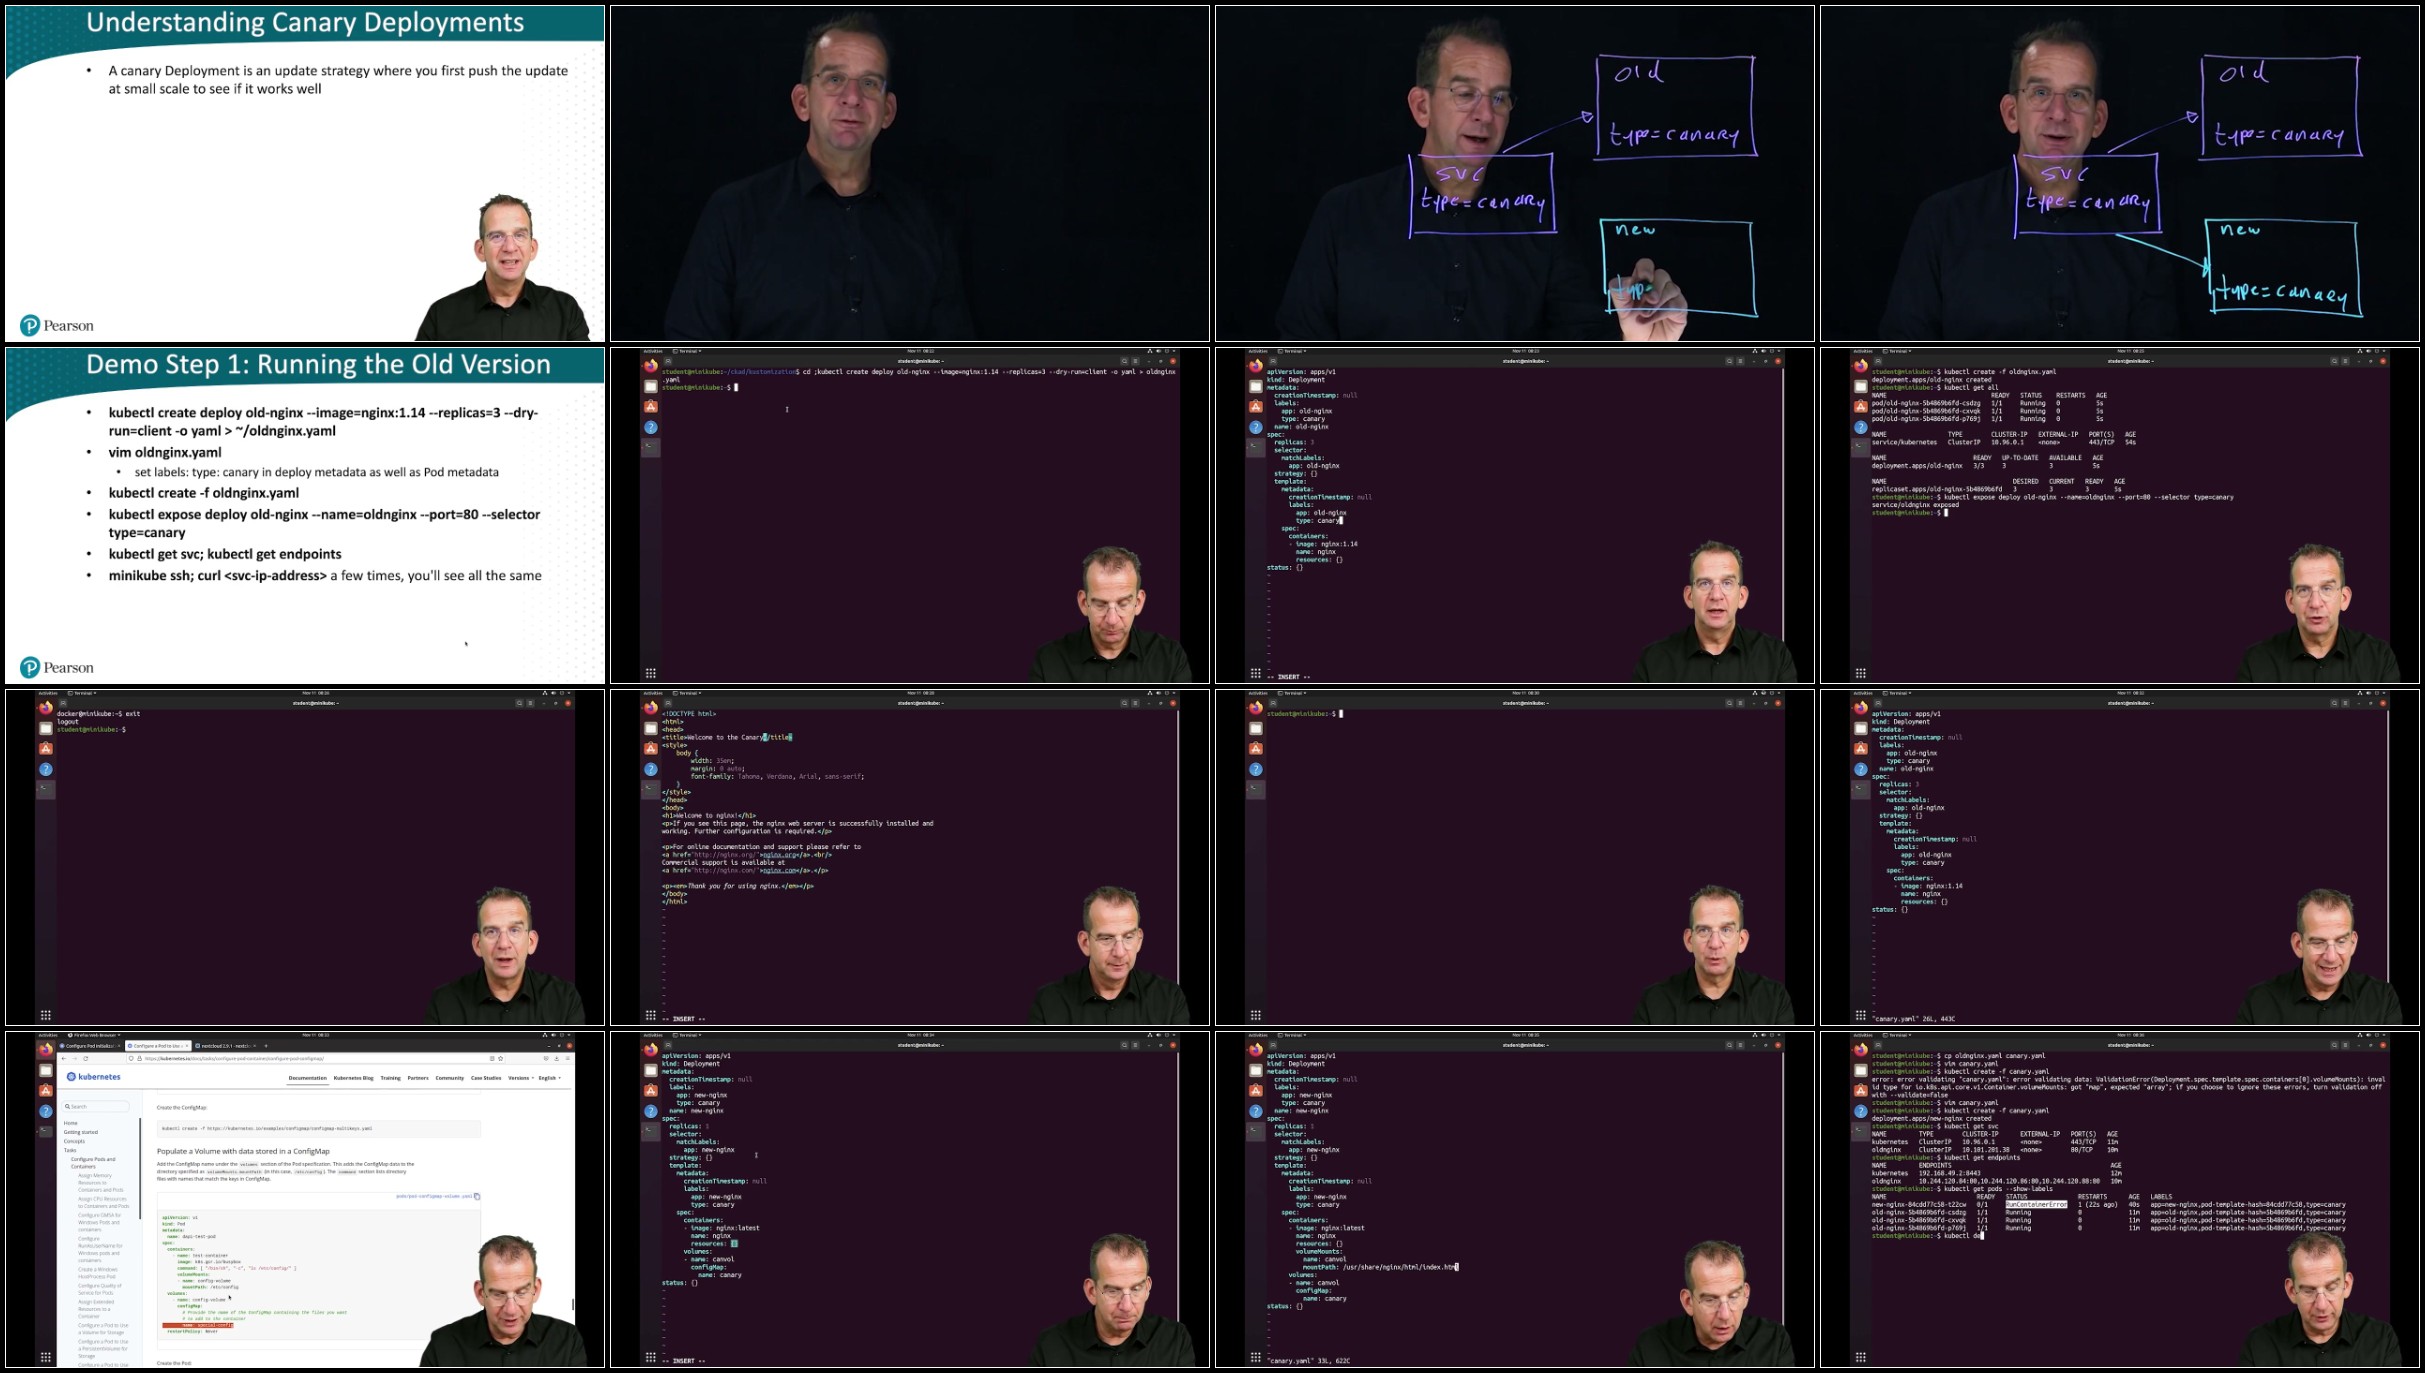Open Show Applications grid in the Kubernetes docs thumbnail

[x=46, y=1357]
